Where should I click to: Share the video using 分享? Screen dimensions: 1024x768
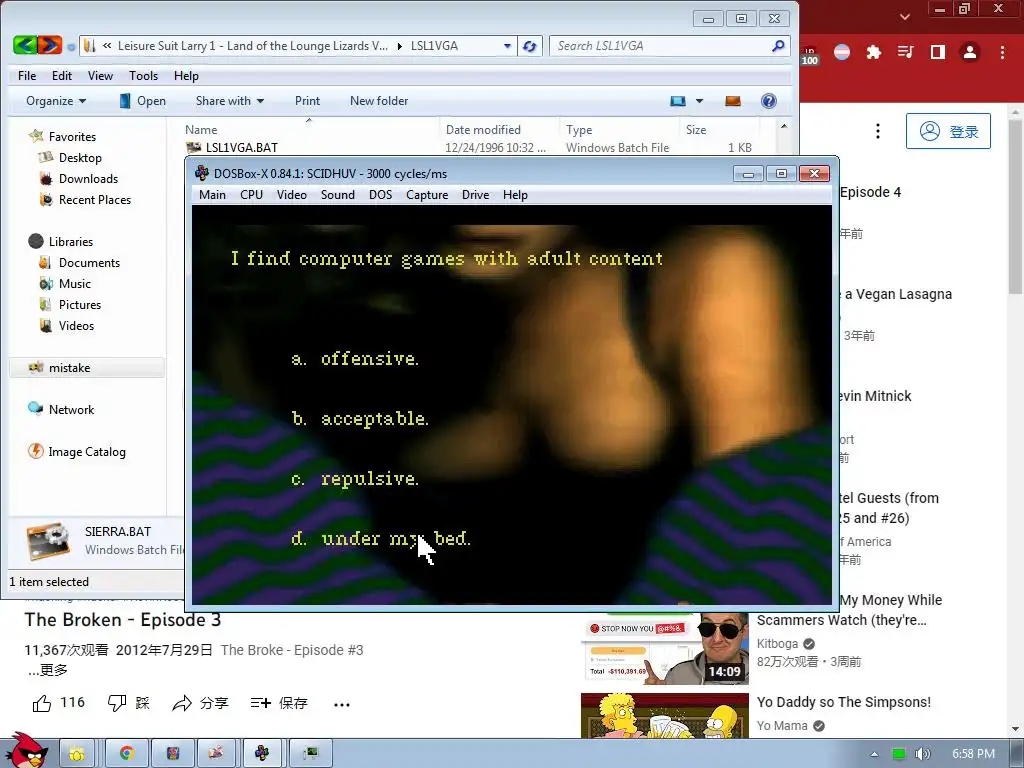[200, 703]
